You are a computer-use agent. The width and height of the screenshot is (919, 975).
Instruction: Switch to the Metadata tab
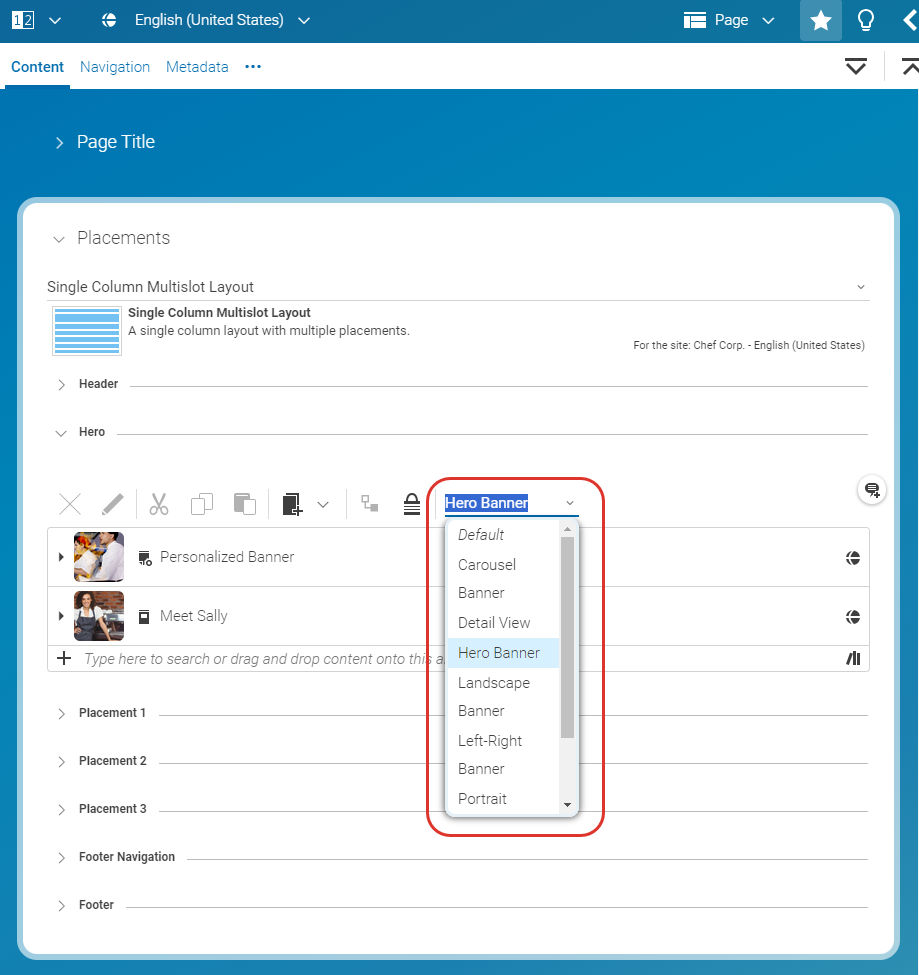196,66
